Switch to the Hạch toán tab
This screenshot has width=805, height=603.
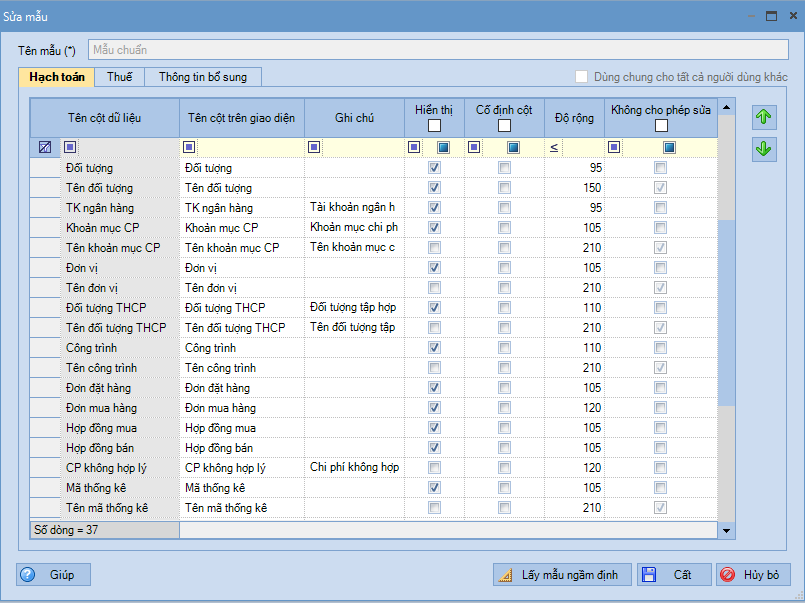click(56, 77)
